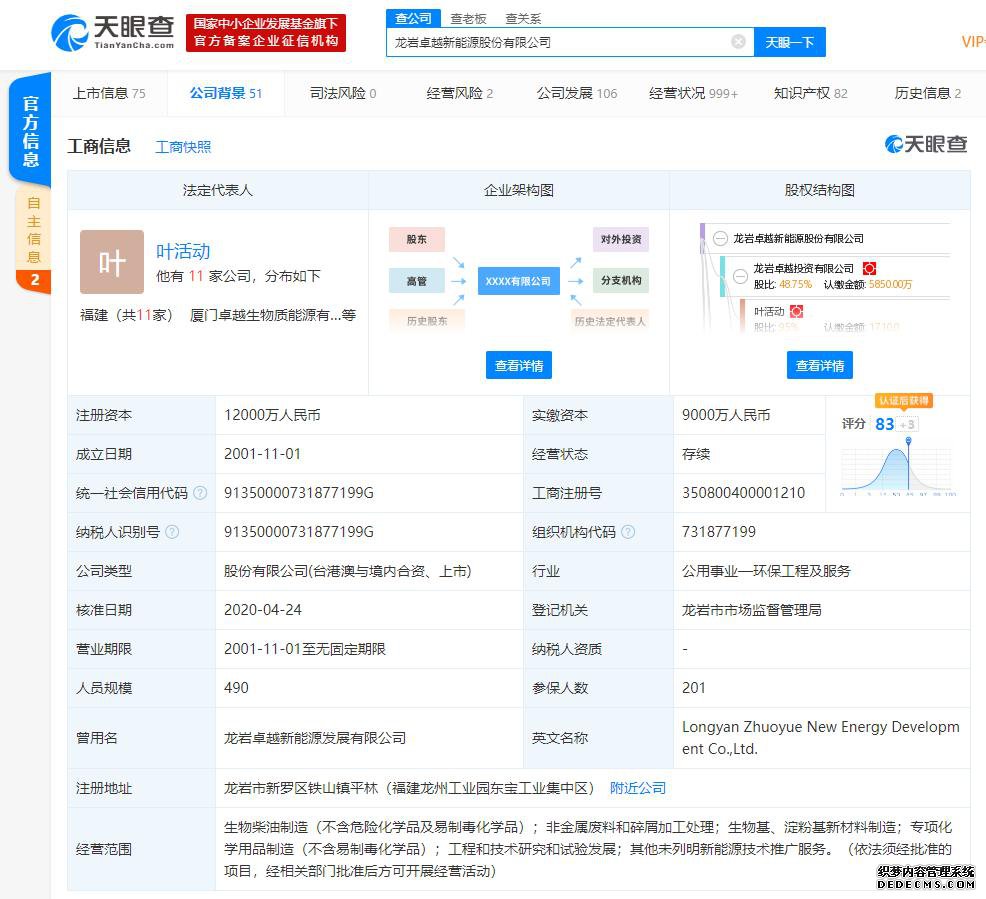Clear the search box with the X icon
The height and width of the screenshot is (899, 986).
point(739,41)
